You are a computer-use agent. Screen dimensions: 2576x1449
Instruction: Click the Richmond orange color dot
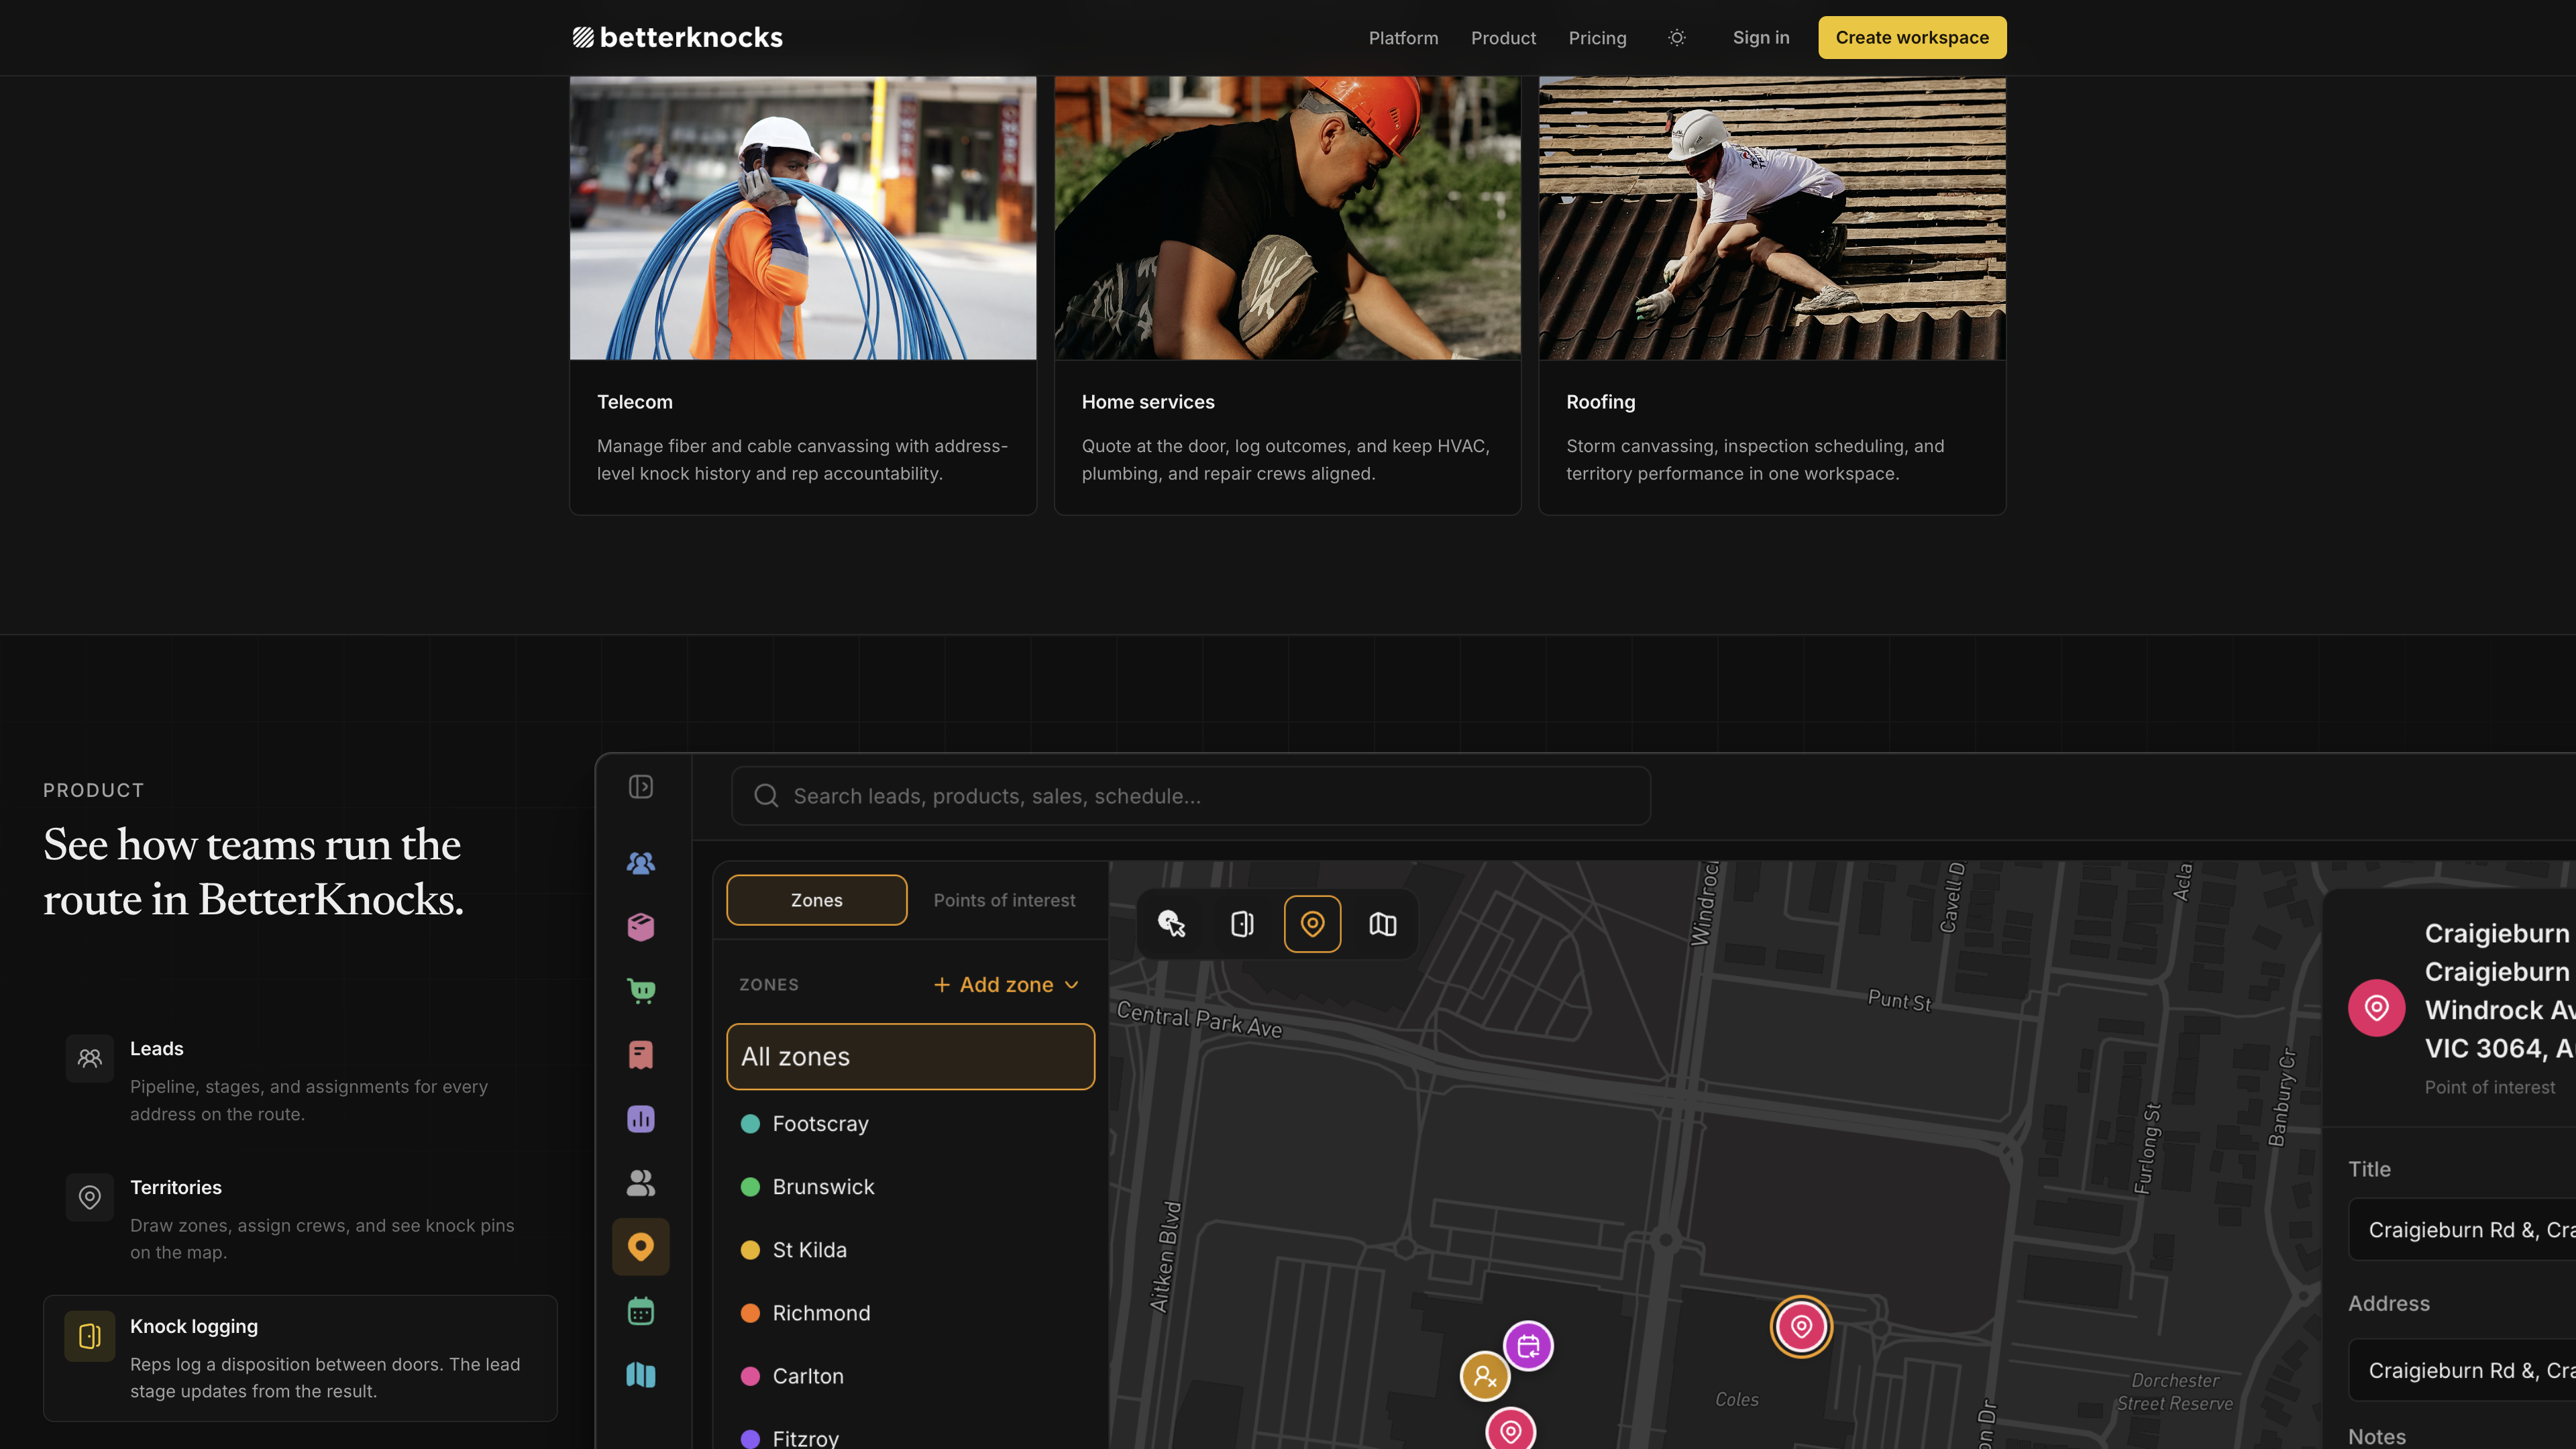coord(750,1313)
